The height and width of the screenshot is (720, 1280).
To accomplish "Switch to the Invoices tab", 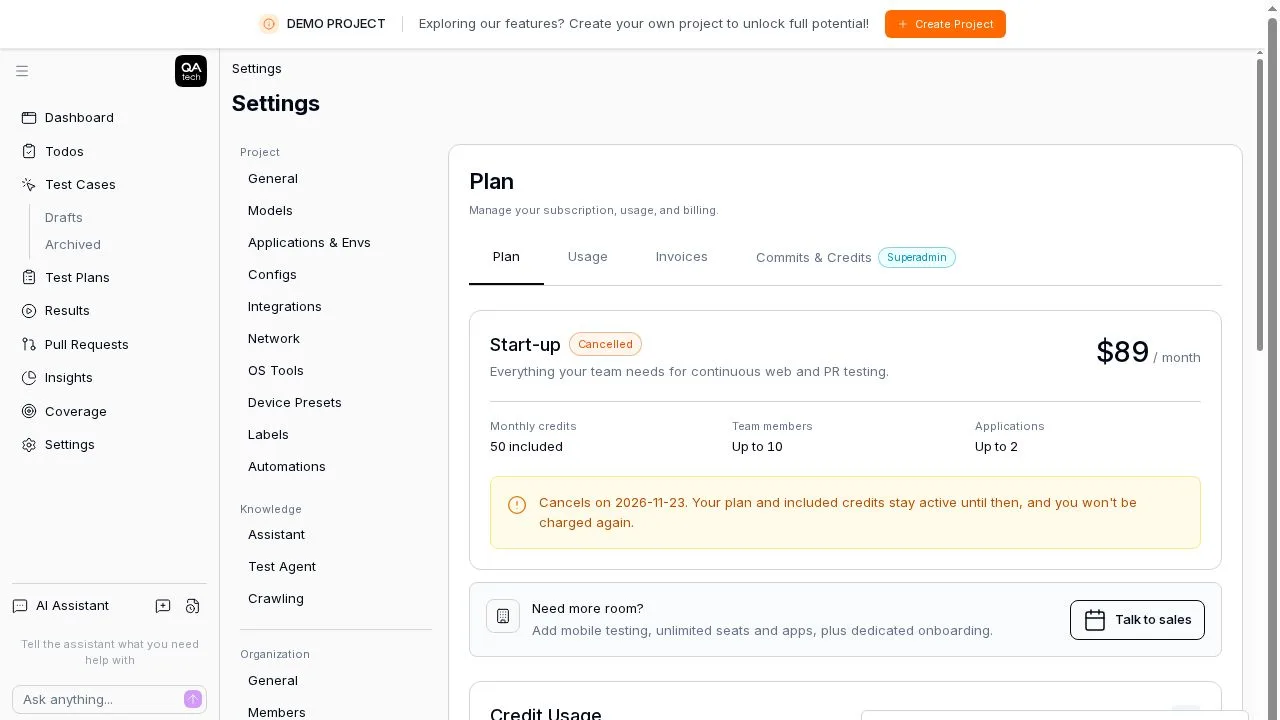I will coord(682,257).
